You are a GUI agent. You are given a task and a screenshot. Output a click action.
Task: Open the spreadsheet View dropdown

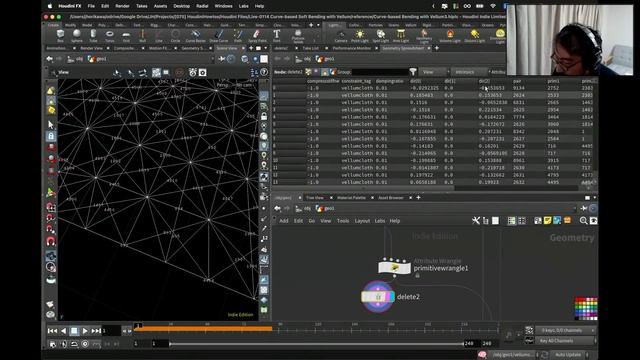[433, 72]
